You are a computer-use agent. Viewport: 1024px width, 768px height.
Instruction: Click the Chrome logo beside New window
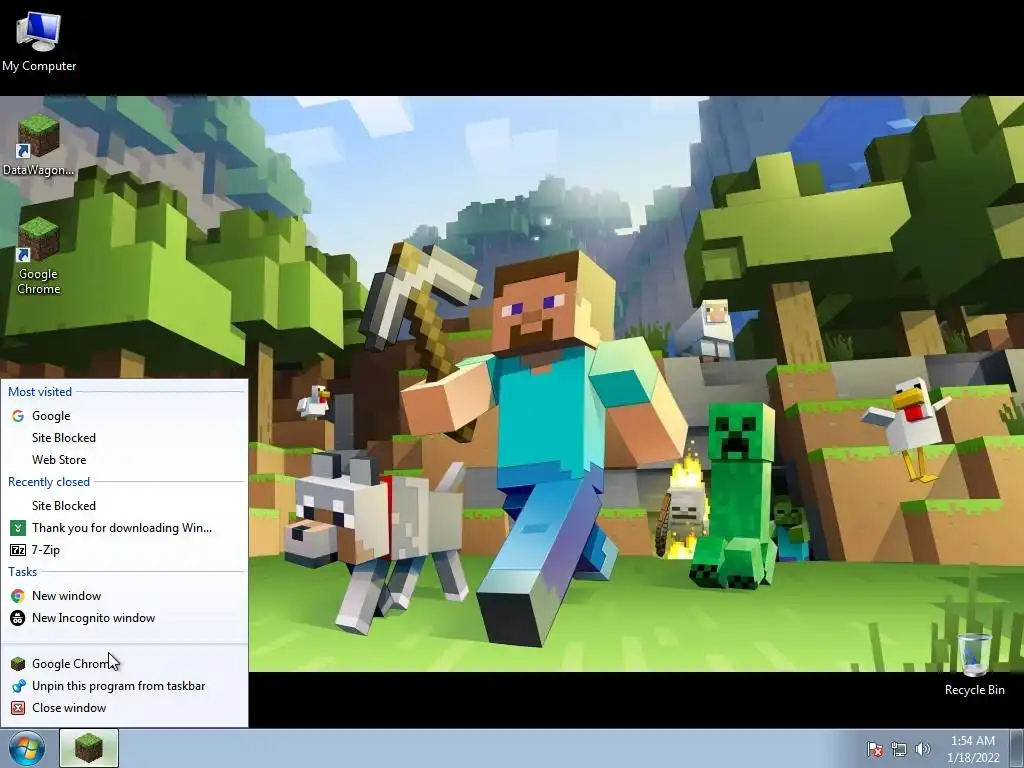(18, 596)
